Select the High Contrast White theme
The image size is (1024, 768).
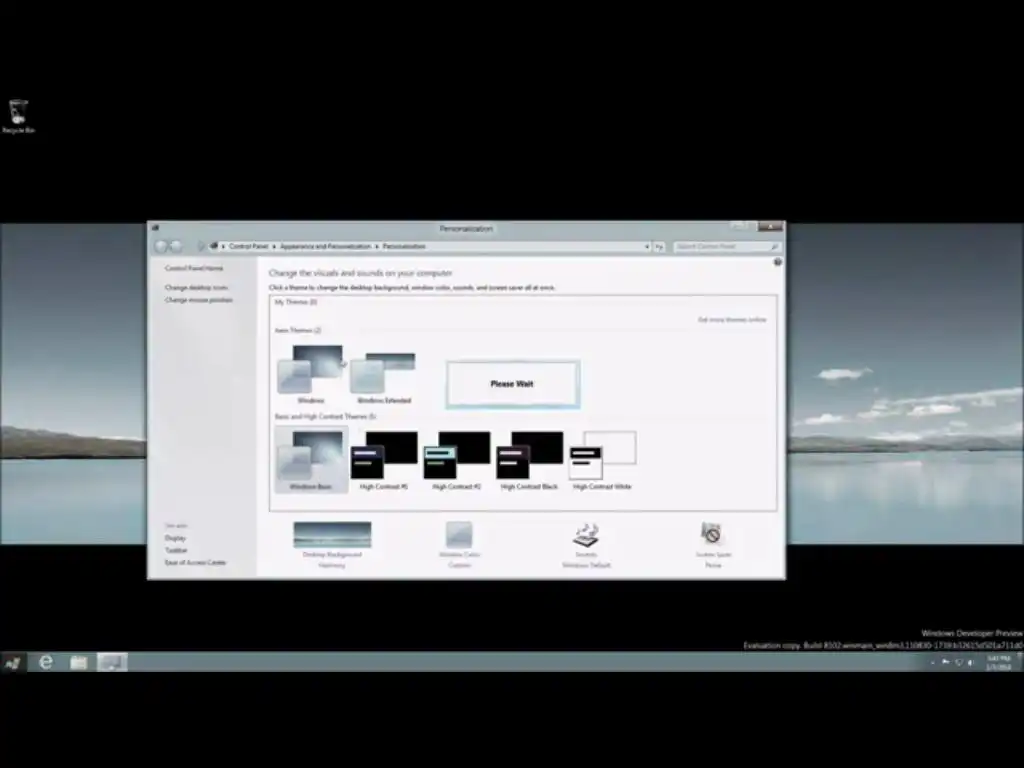[602, 460]
